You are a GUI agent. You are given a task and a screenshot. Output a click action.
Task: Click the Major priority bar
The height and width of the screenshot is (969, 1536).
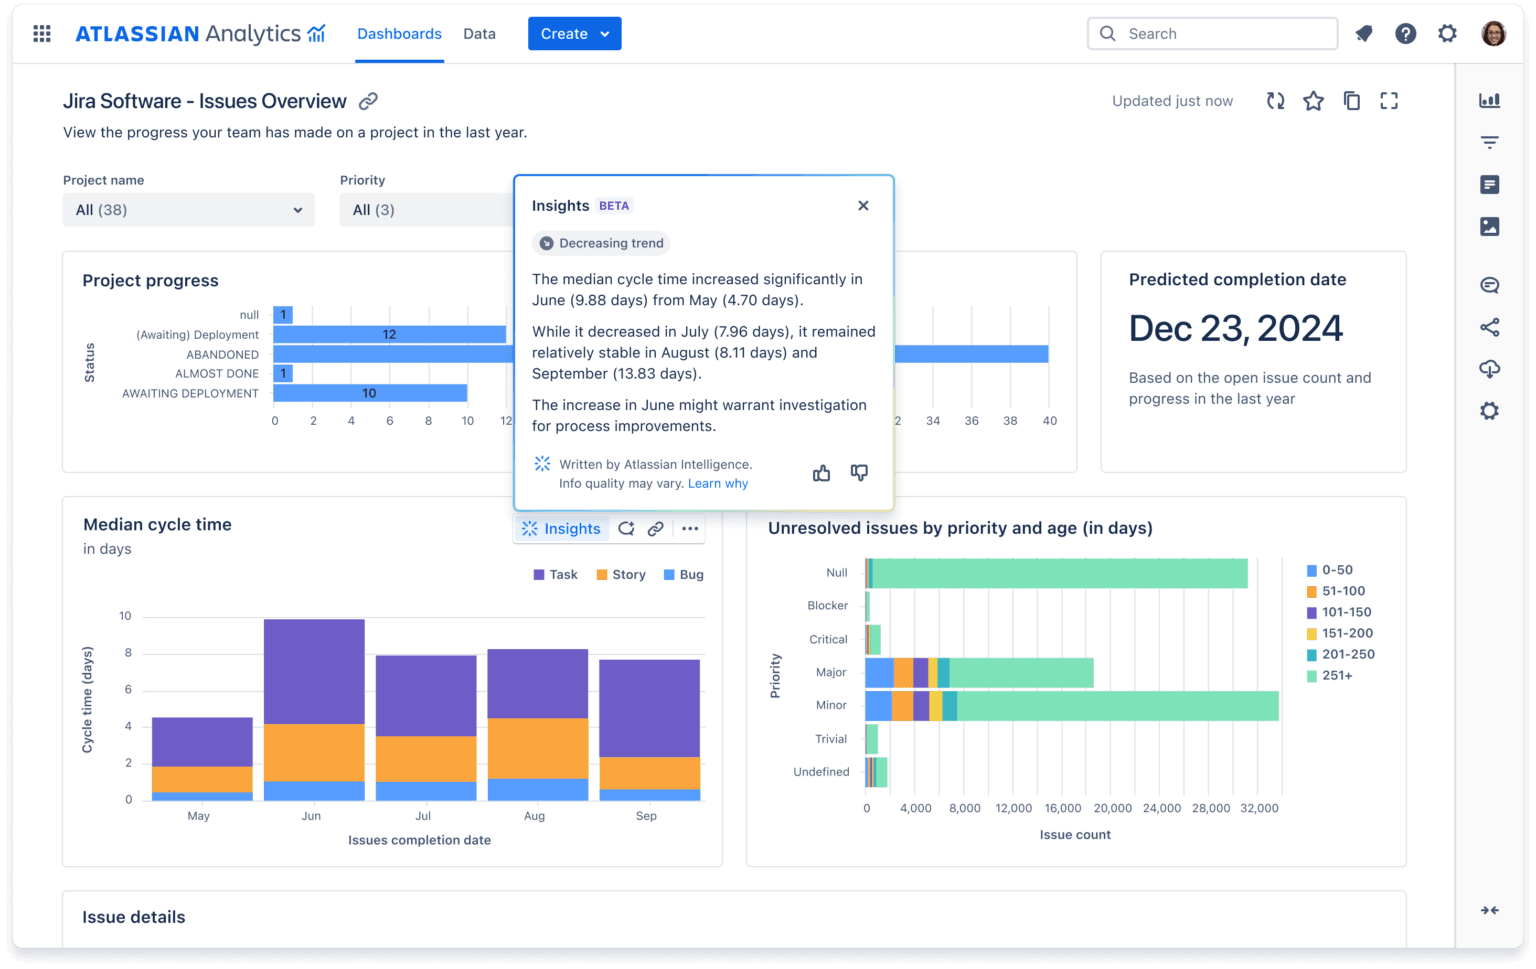point(979,673)
